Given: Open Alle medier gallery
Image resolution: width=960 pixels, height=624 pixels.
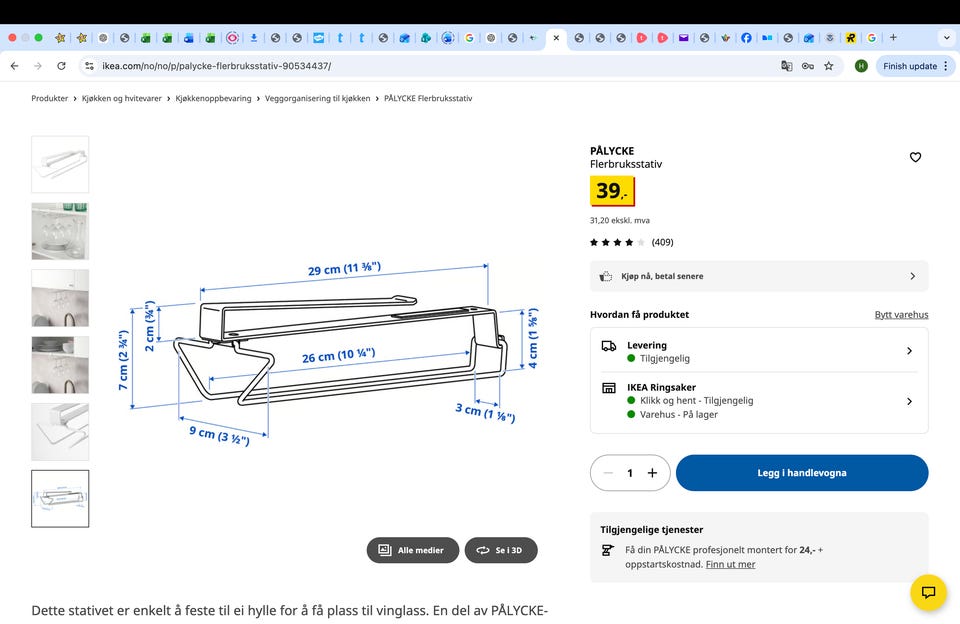Looking at the screenshot, I should click(413, 550).
